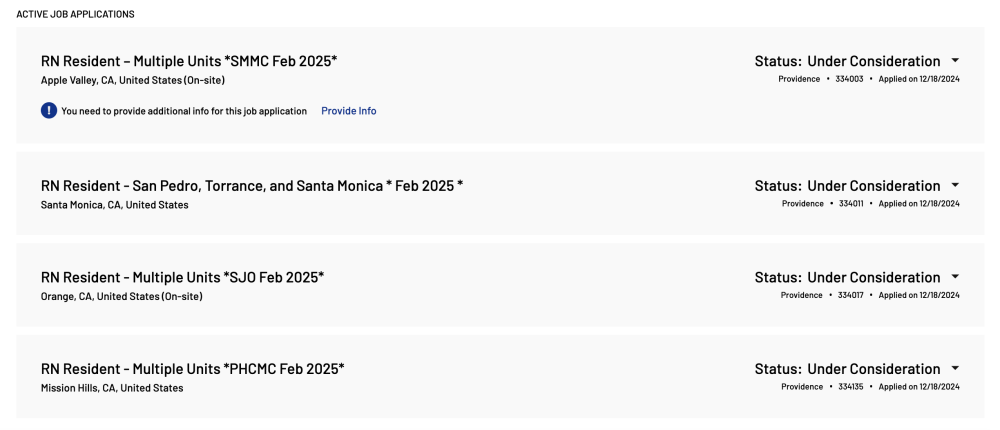Click job ID 334003 details
The height and width of the screenshot is (430, 1000).
click(848, 79)
